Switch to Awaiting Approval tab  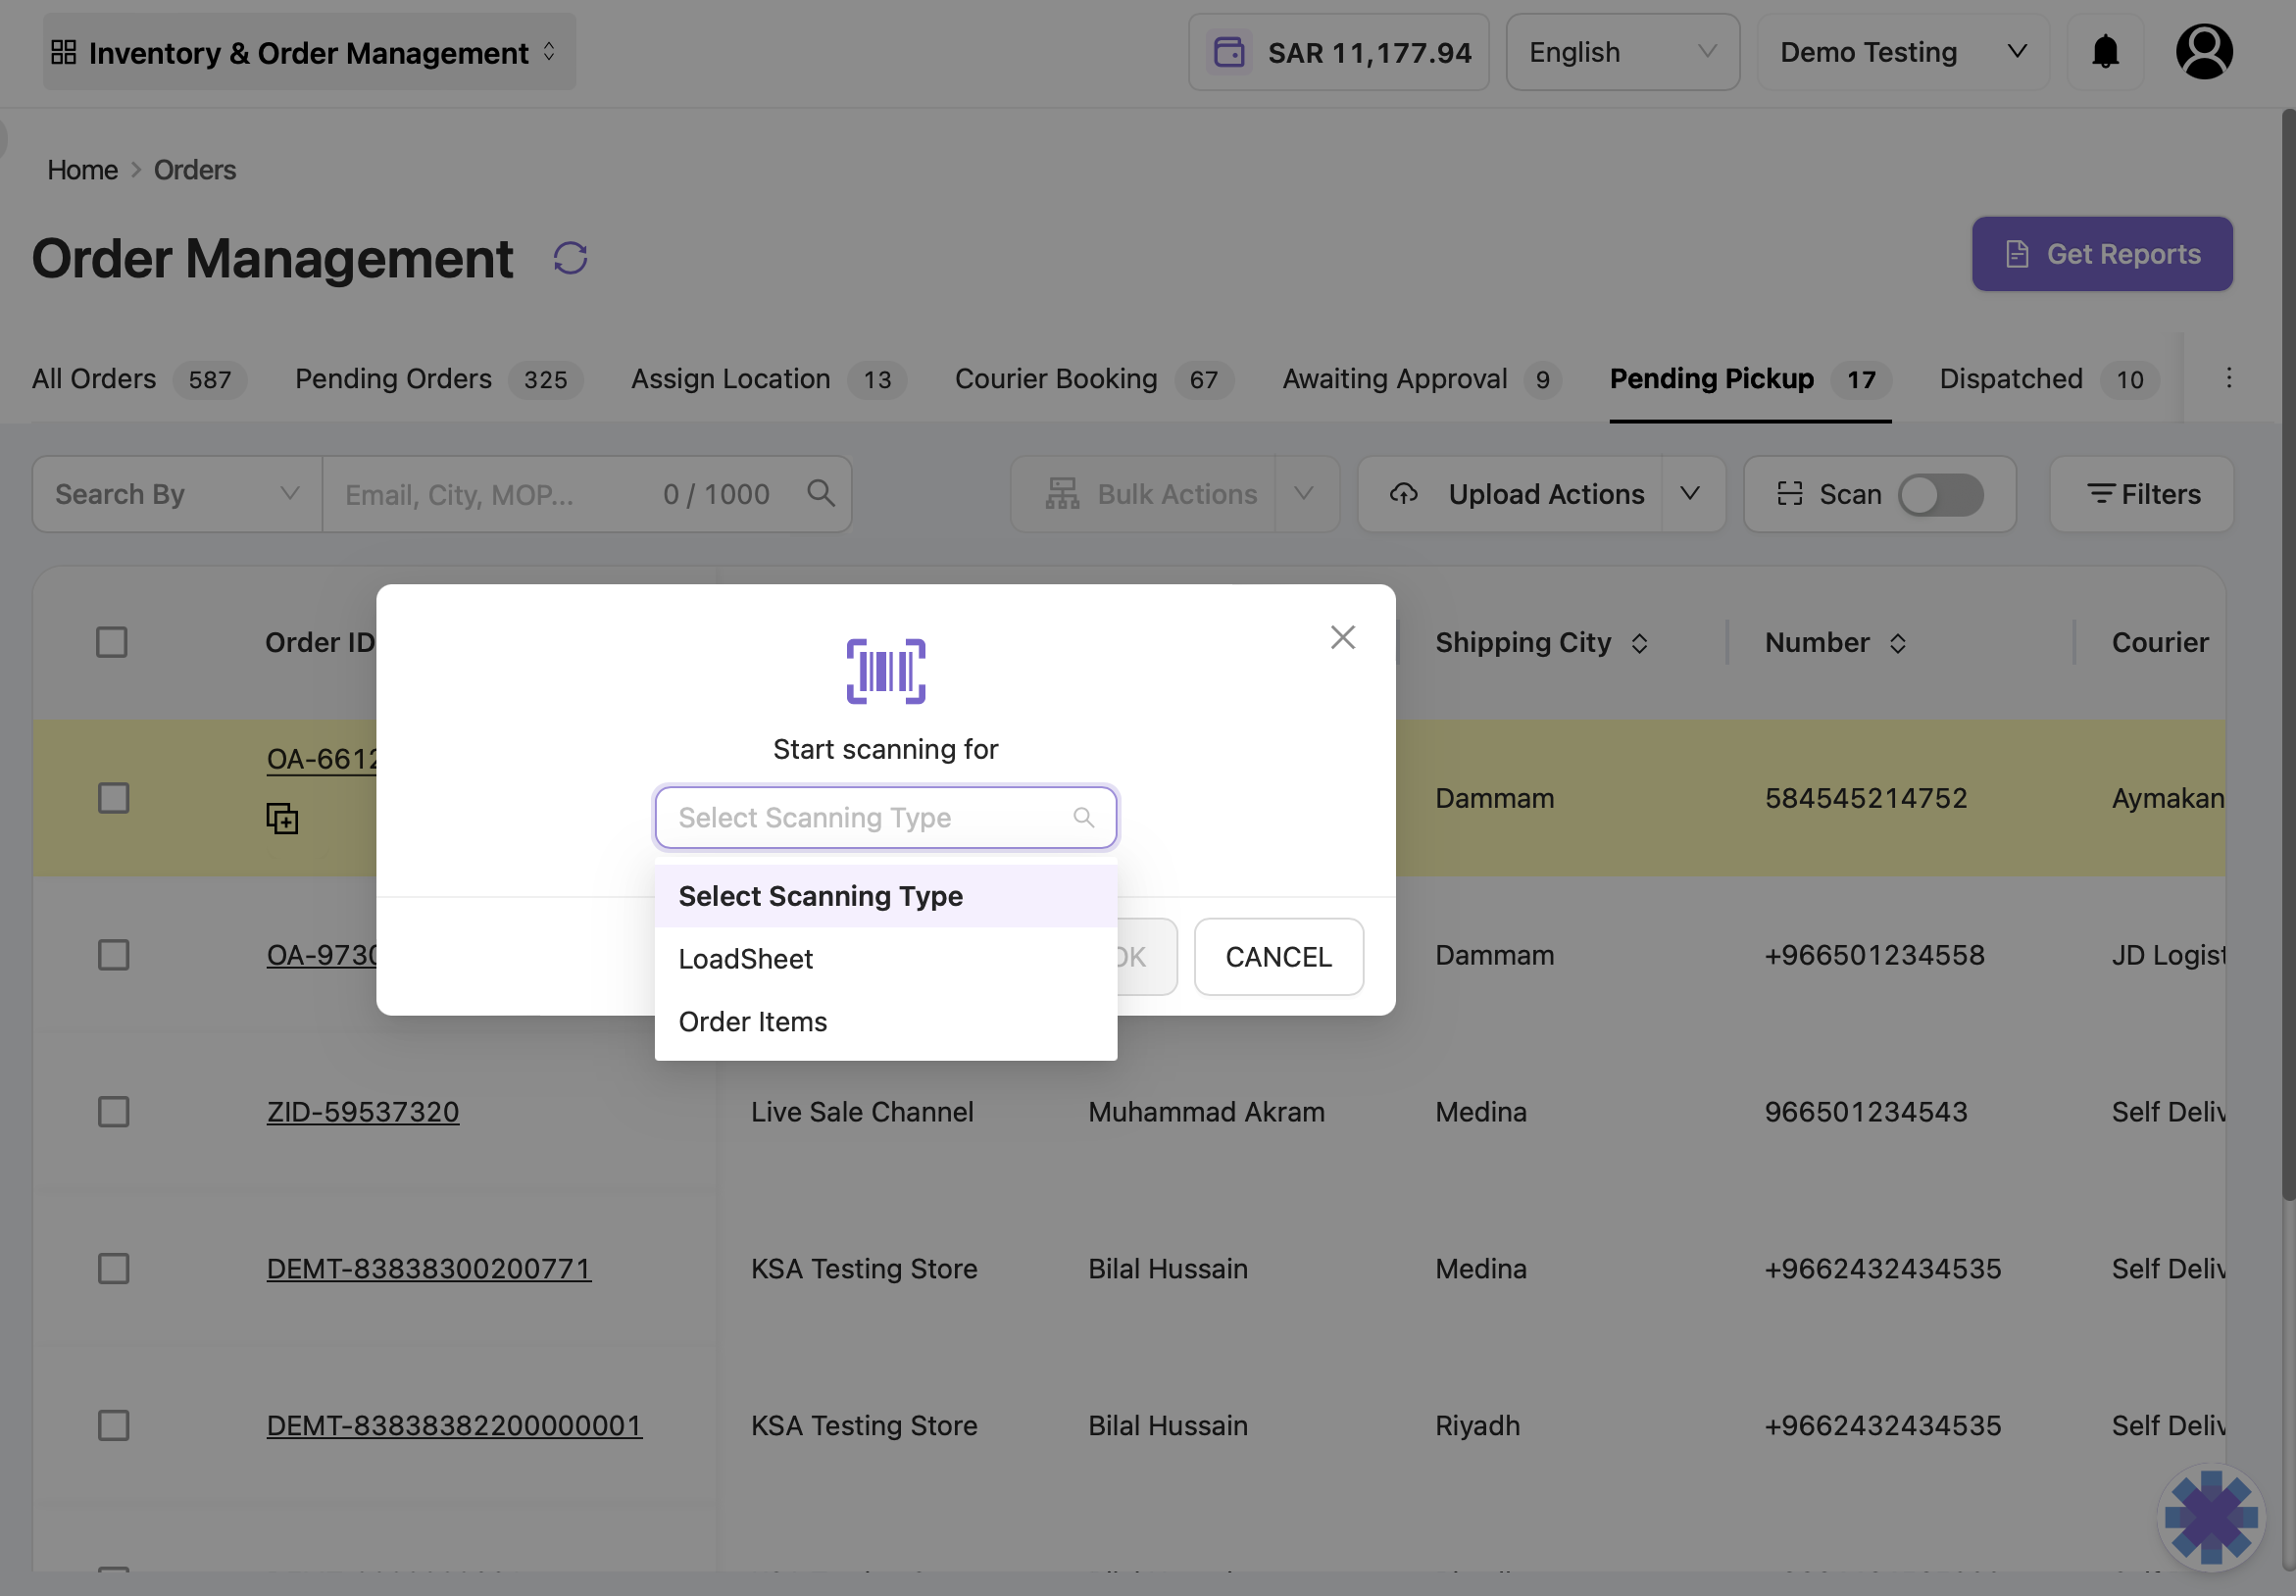point(1422,379)
